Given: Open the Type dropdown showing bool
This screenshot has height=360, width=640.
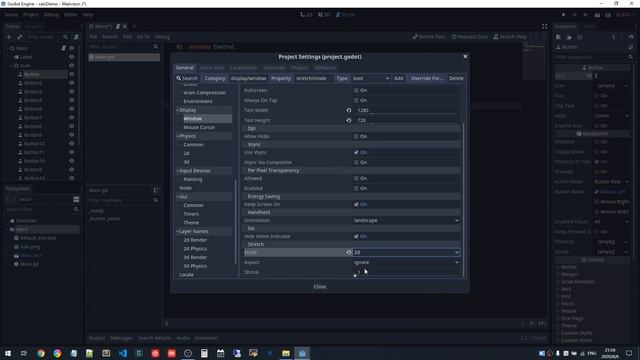Looking at the screenshot, I should 371,78.
